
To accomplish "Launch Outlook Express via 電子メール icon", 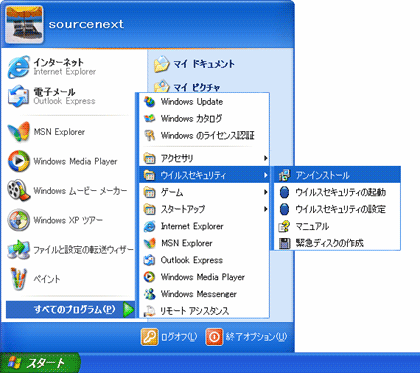I will click(x=19, y=96).
